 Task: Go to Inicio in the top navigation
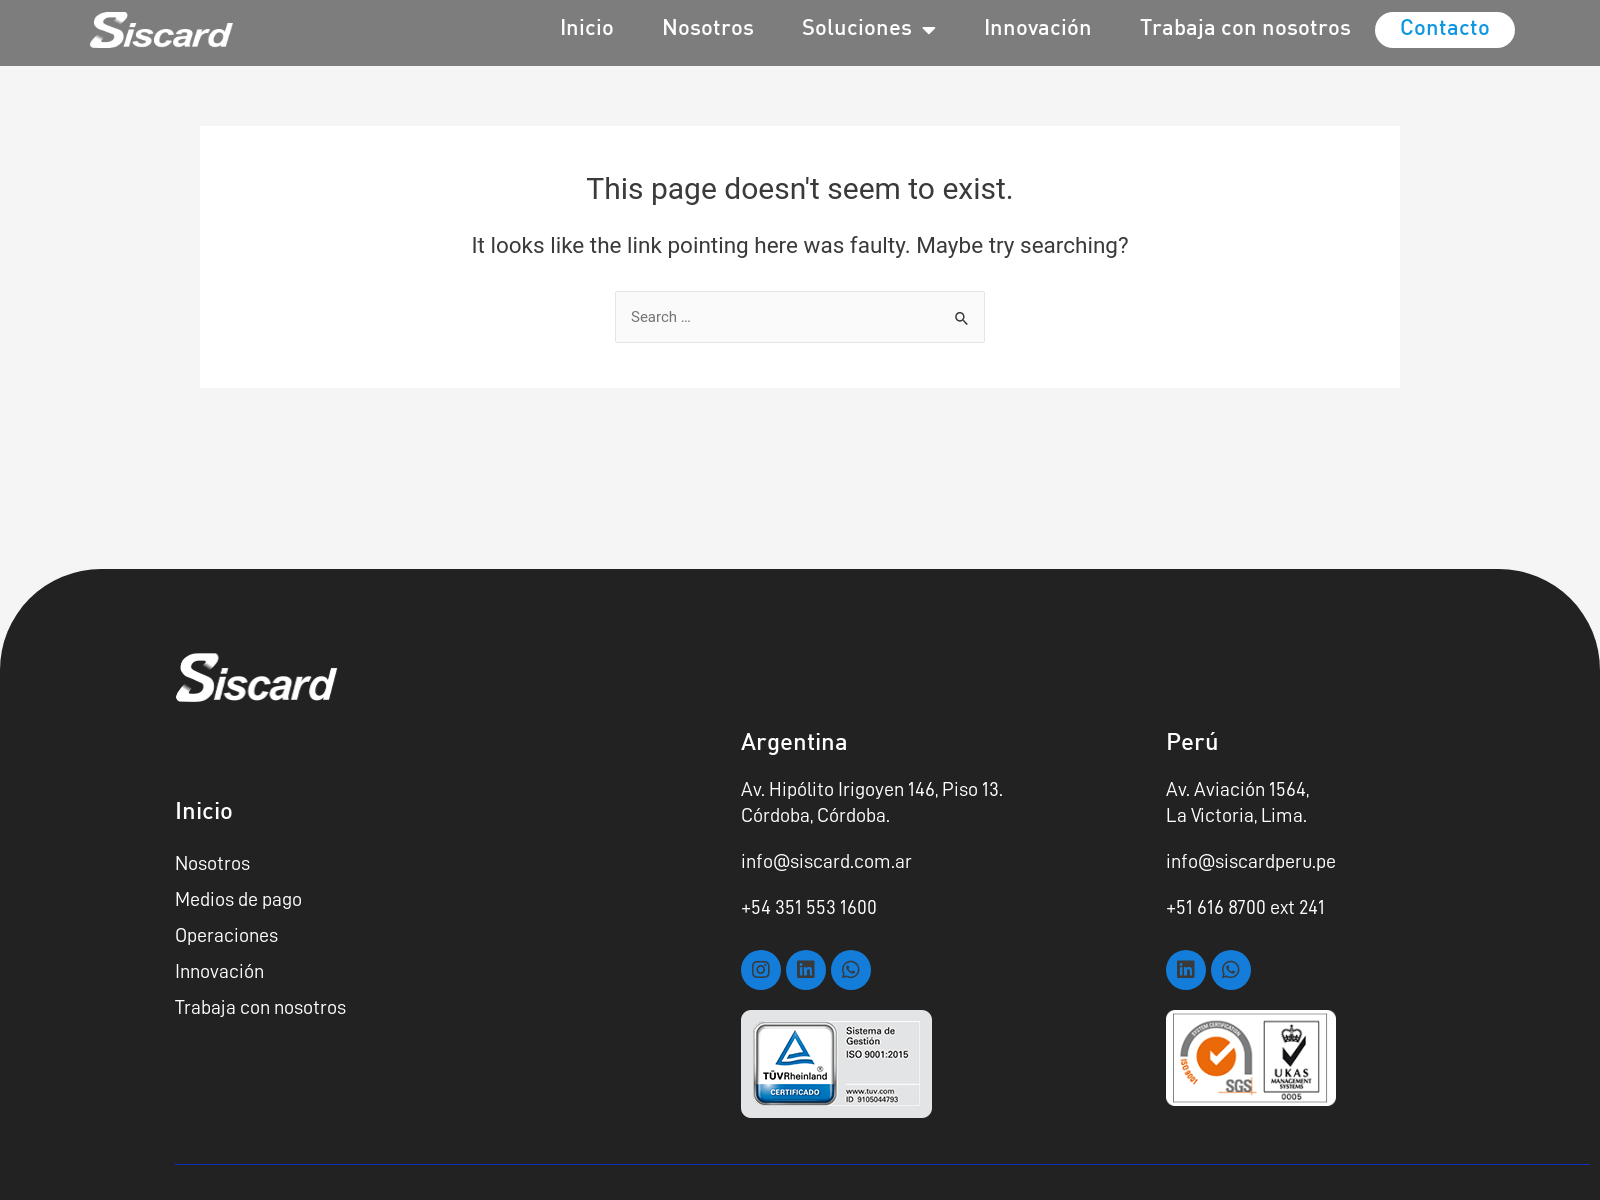pyautogui.click(x=587, y=28)
